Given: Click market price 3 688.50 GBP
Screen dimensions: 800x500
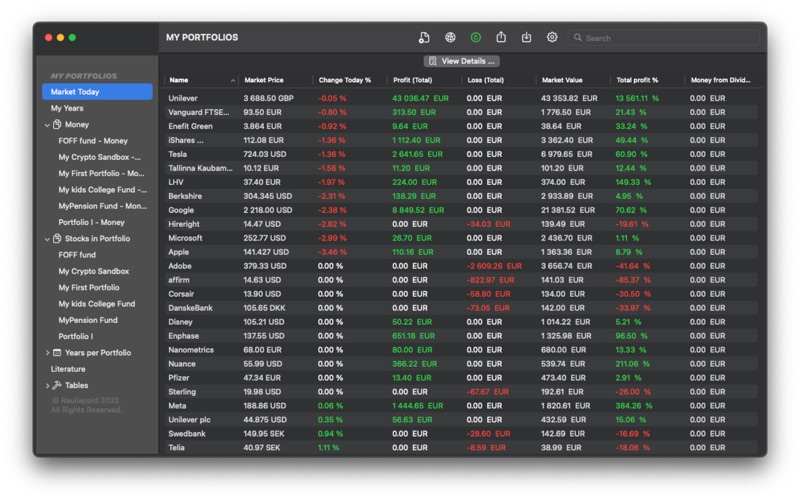Looking at the screenshot, I should click(268, 98).
